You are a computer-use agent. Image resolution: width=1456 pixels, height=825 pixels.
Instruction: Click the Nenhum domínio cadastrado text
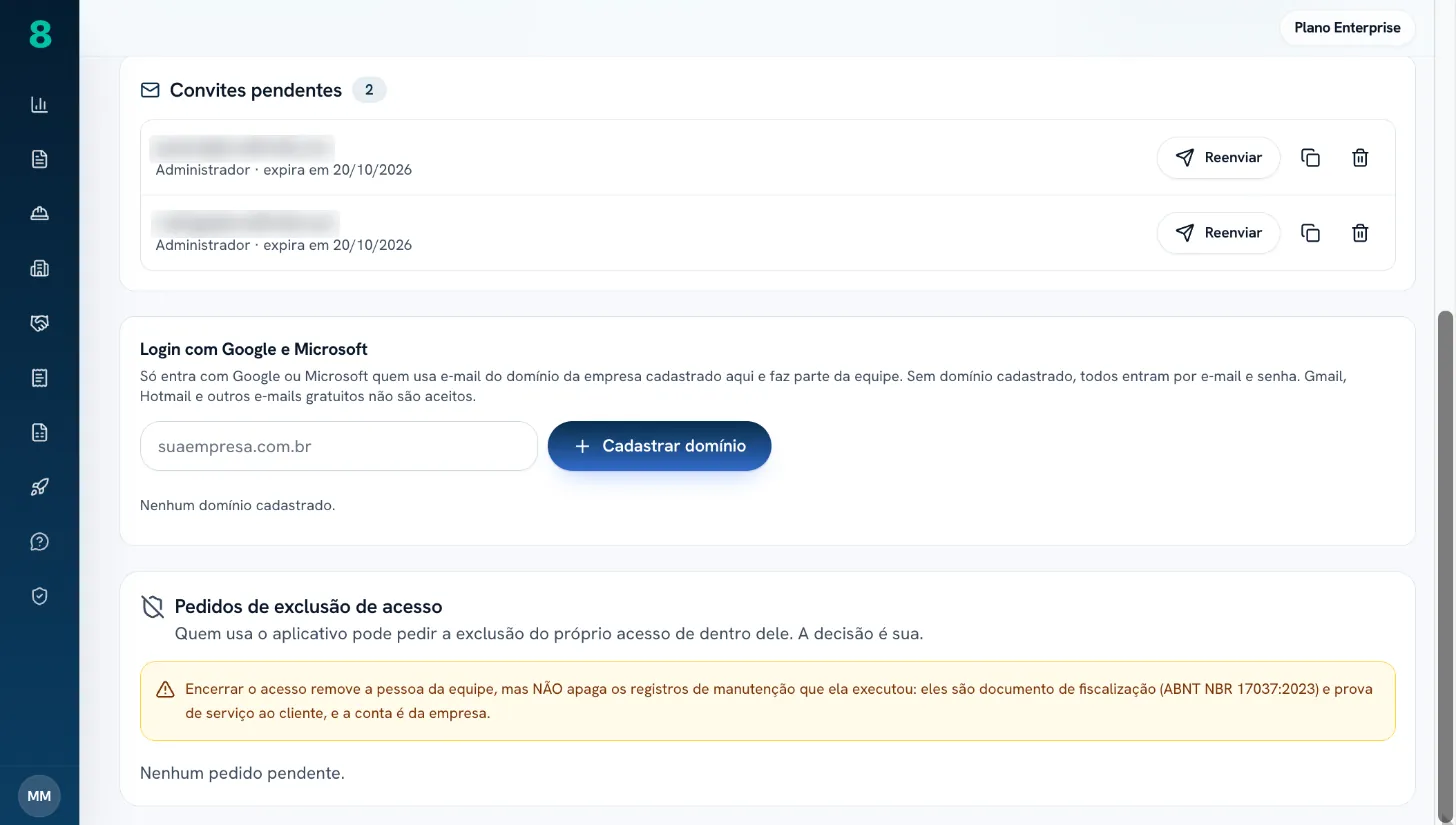tap(238, 505)
